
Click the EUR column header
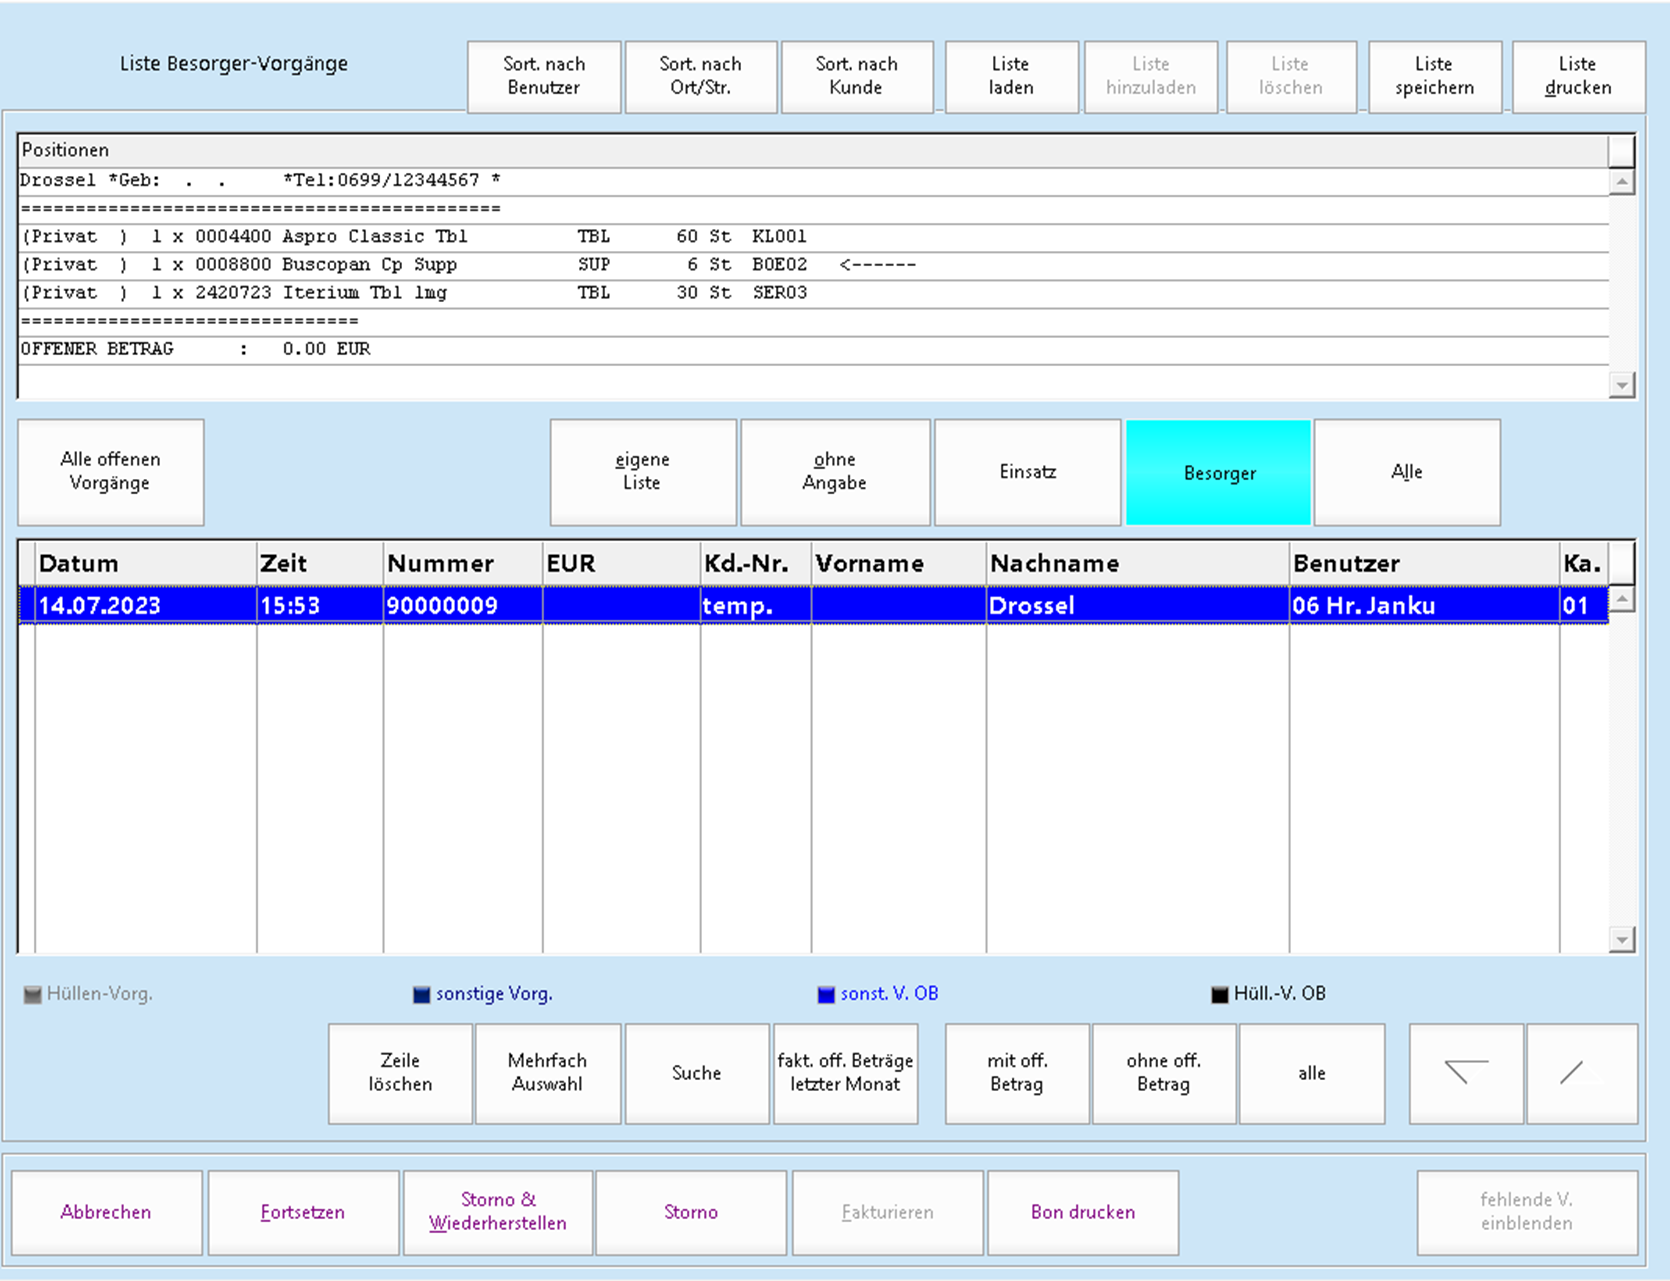[621, 563]
